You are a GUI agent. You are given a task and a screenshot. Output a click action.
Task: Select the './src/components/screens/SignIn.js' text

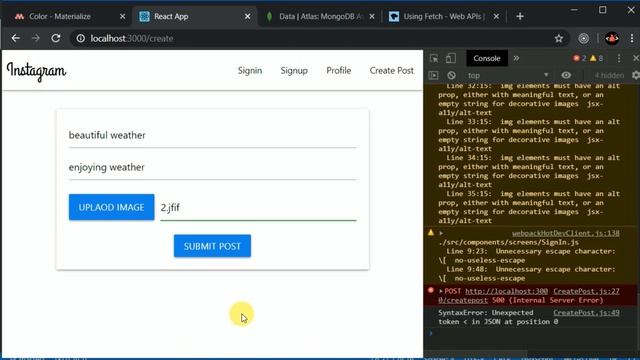508,242
